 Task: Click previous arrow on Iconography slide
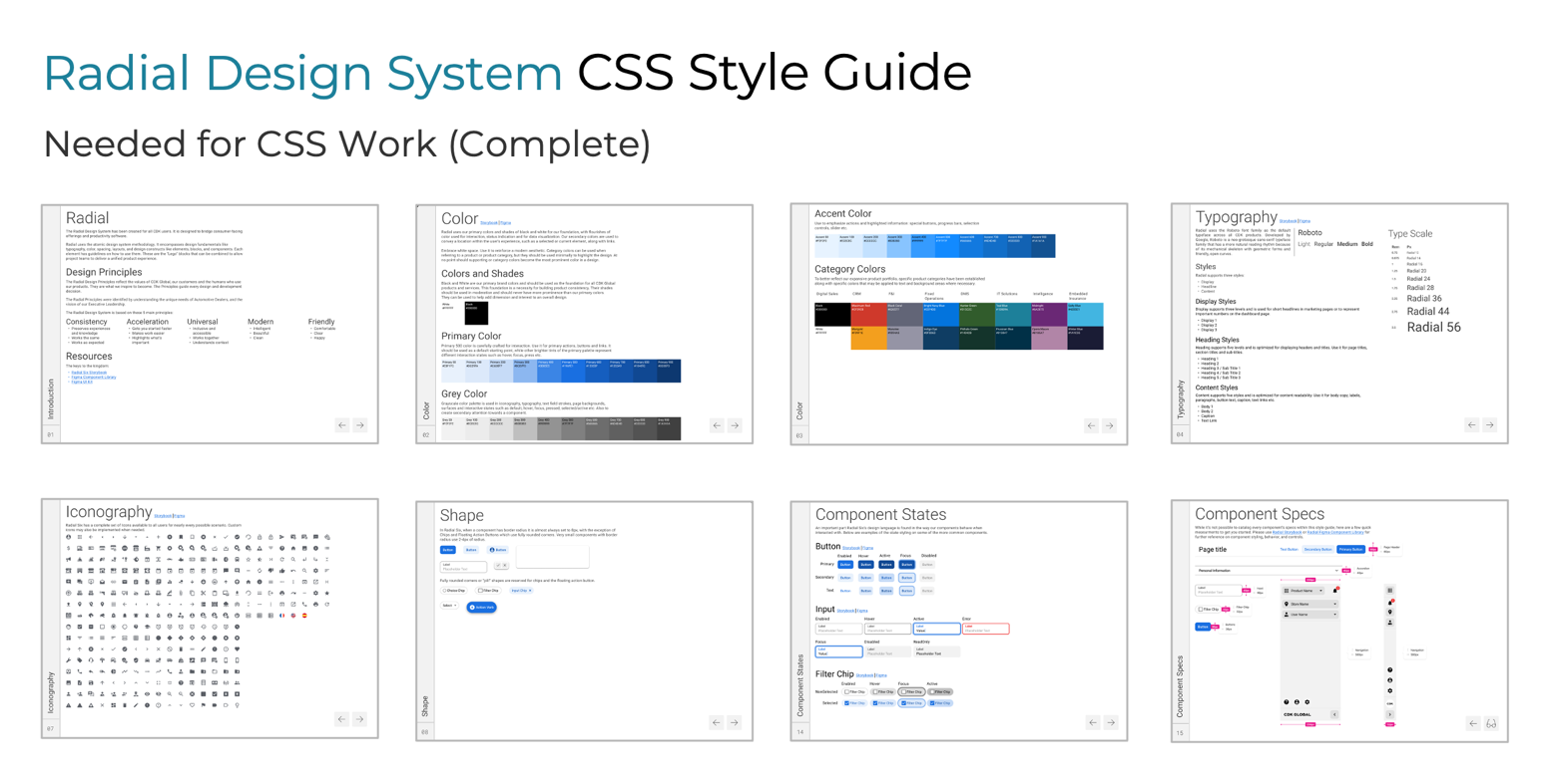click(x=342, y=719)
